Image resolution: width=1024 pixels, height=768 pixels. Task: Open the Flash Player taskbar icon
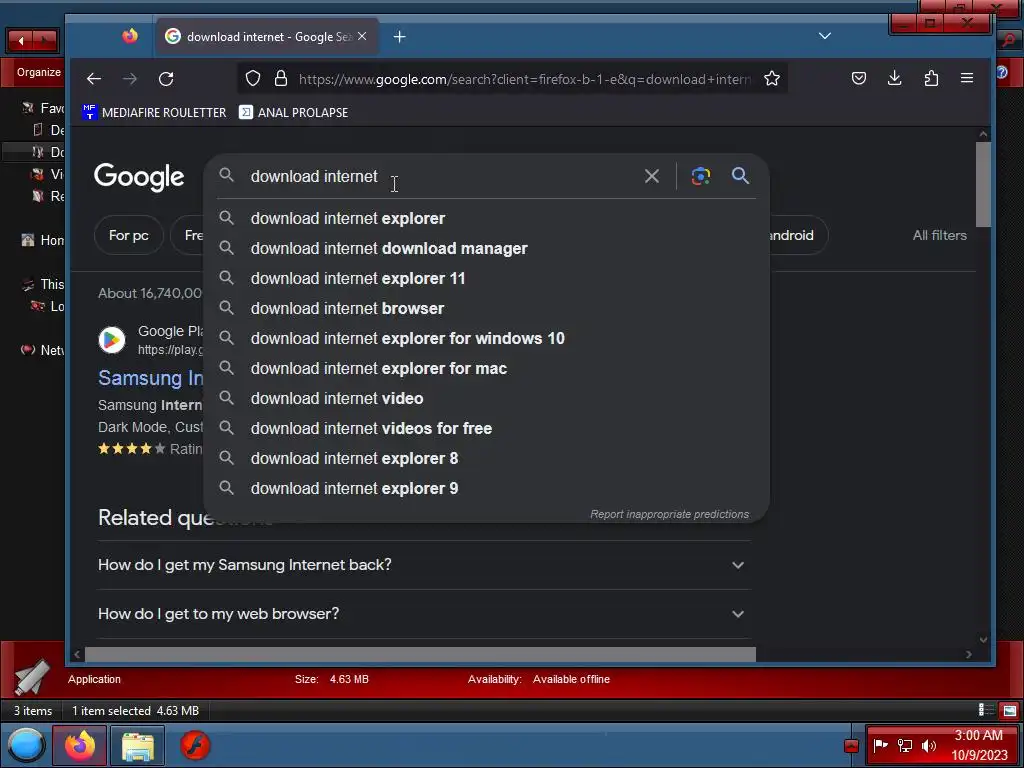click(x=195, y=745)
